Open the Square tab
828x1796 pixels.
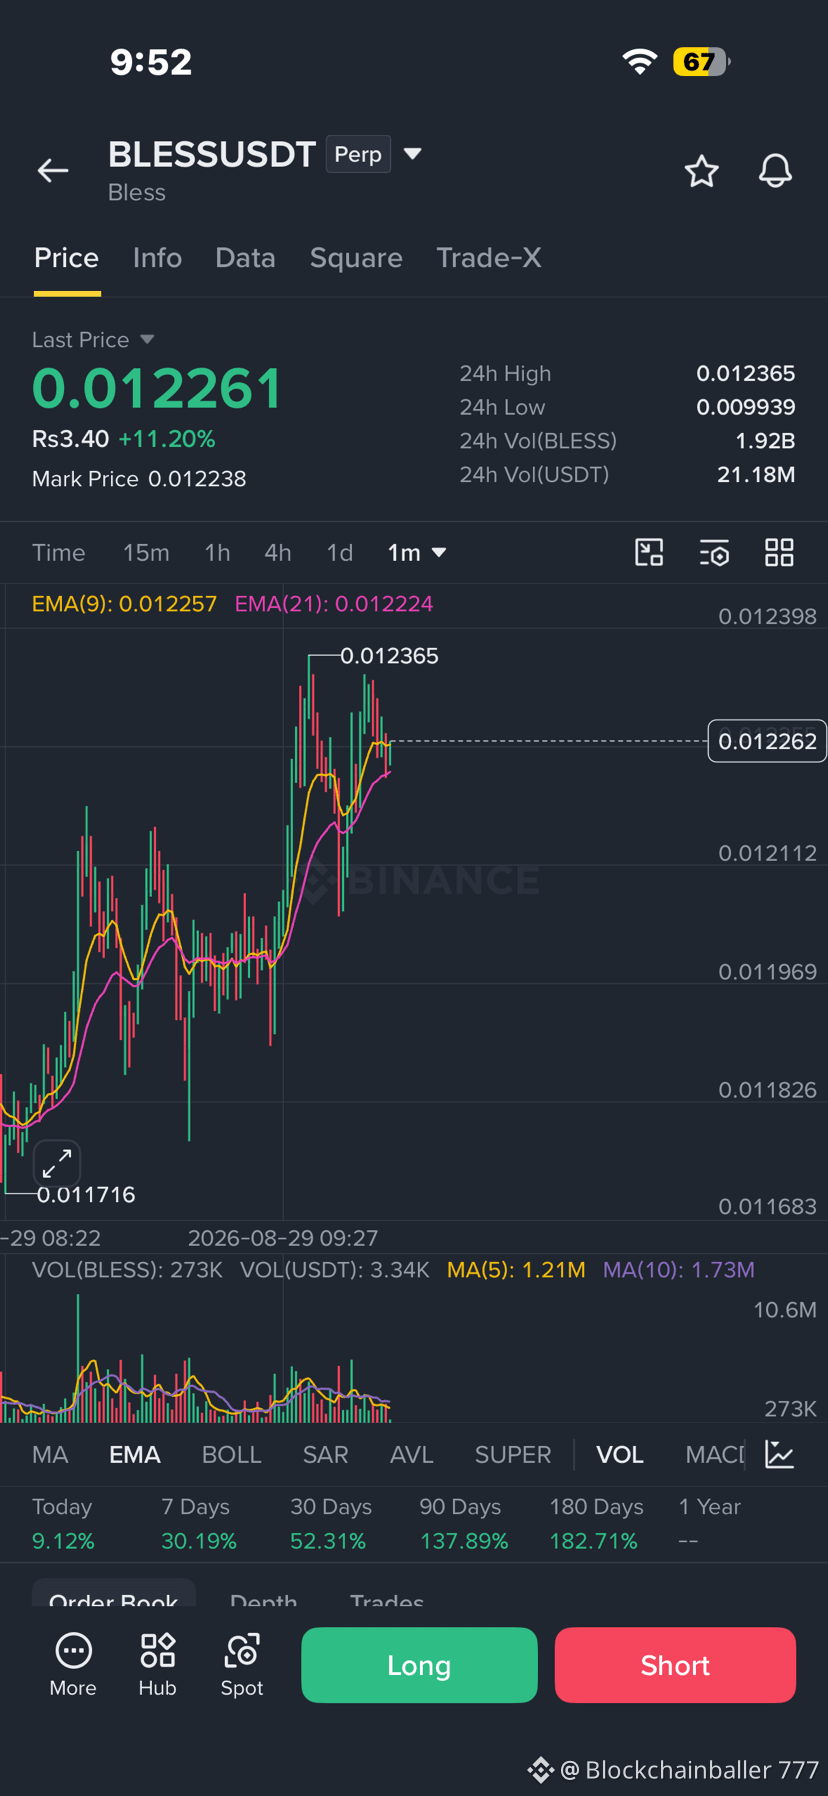[x=356, y=258]
